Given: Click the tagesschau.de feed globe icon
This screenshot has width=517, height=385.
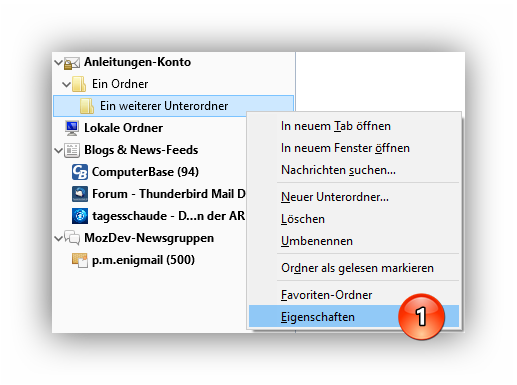Looking at the screenshot, I should pyautogui.click(x=80, y=216).
